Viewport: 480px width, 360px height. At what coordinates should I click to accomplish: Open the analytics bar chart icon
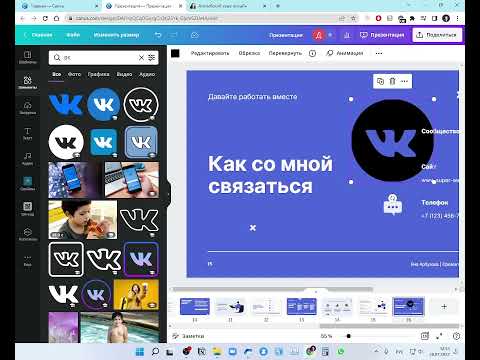(347, 35)
